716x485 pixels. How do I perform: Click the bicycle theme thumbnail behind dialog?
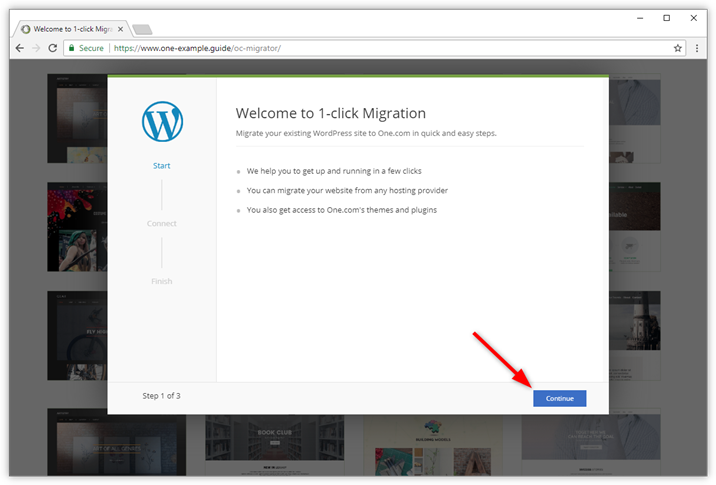click(x=77, y=336)
